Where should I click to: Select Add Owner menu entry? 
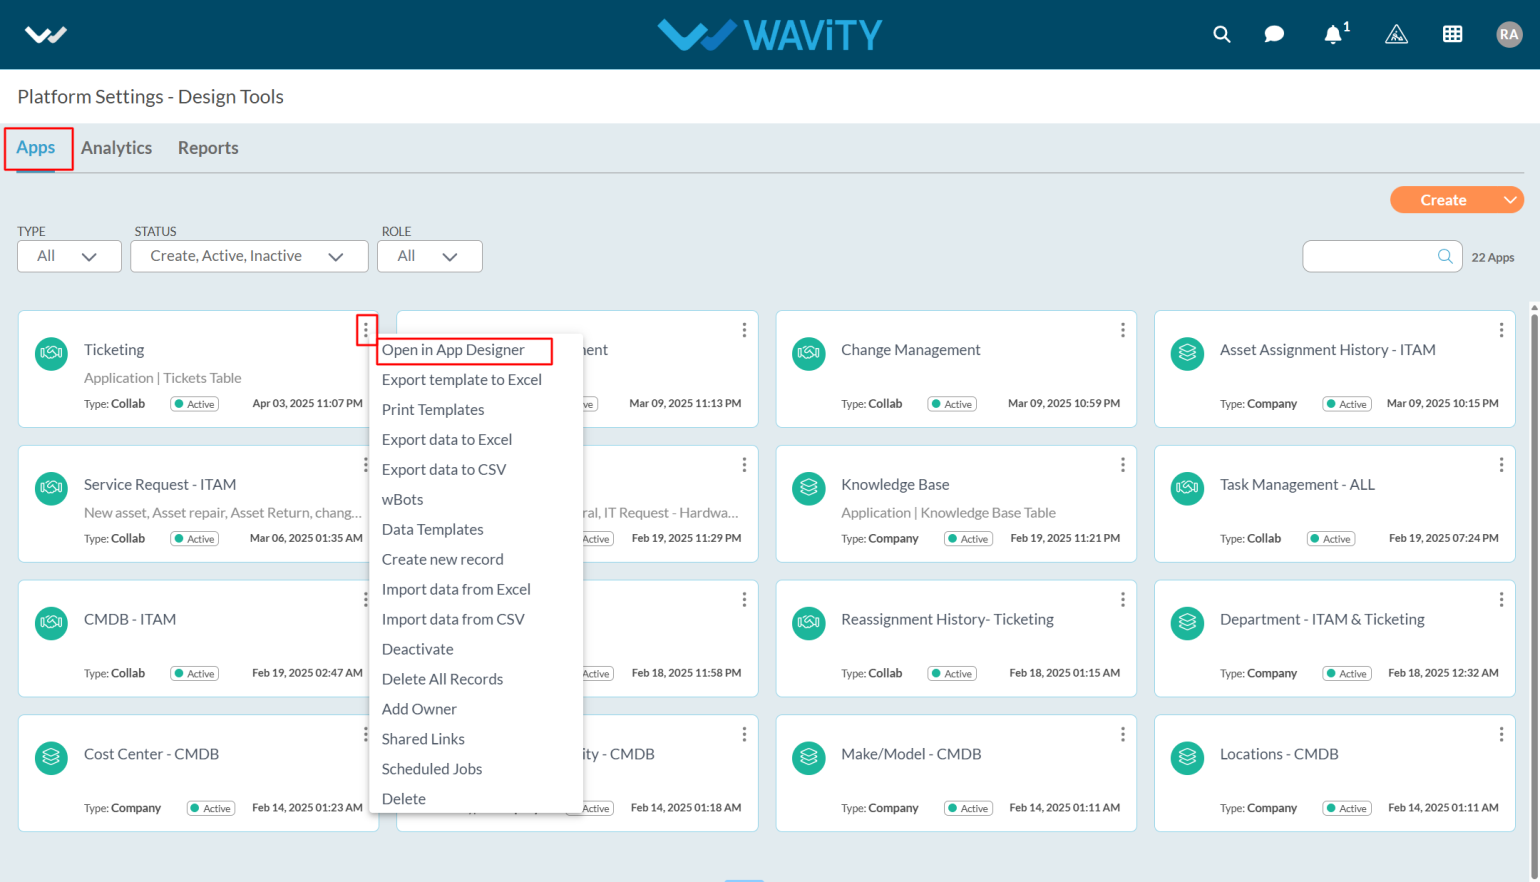click(x=419, y=710)
